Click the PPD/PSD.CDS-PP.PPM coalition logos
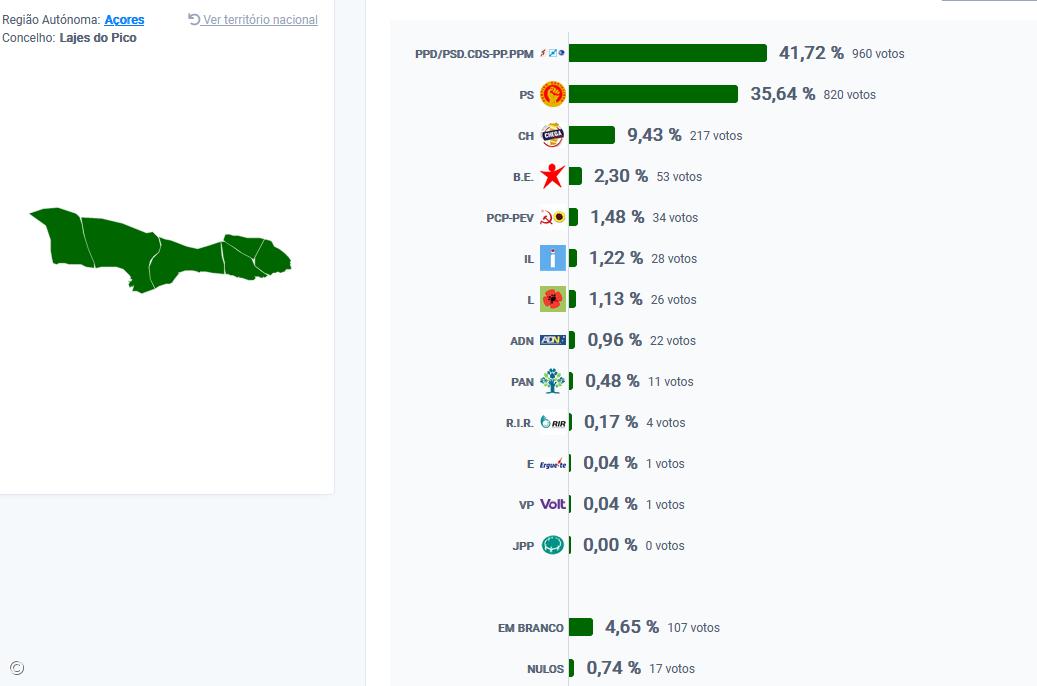Screen dimensions: 1037x686 552,53
